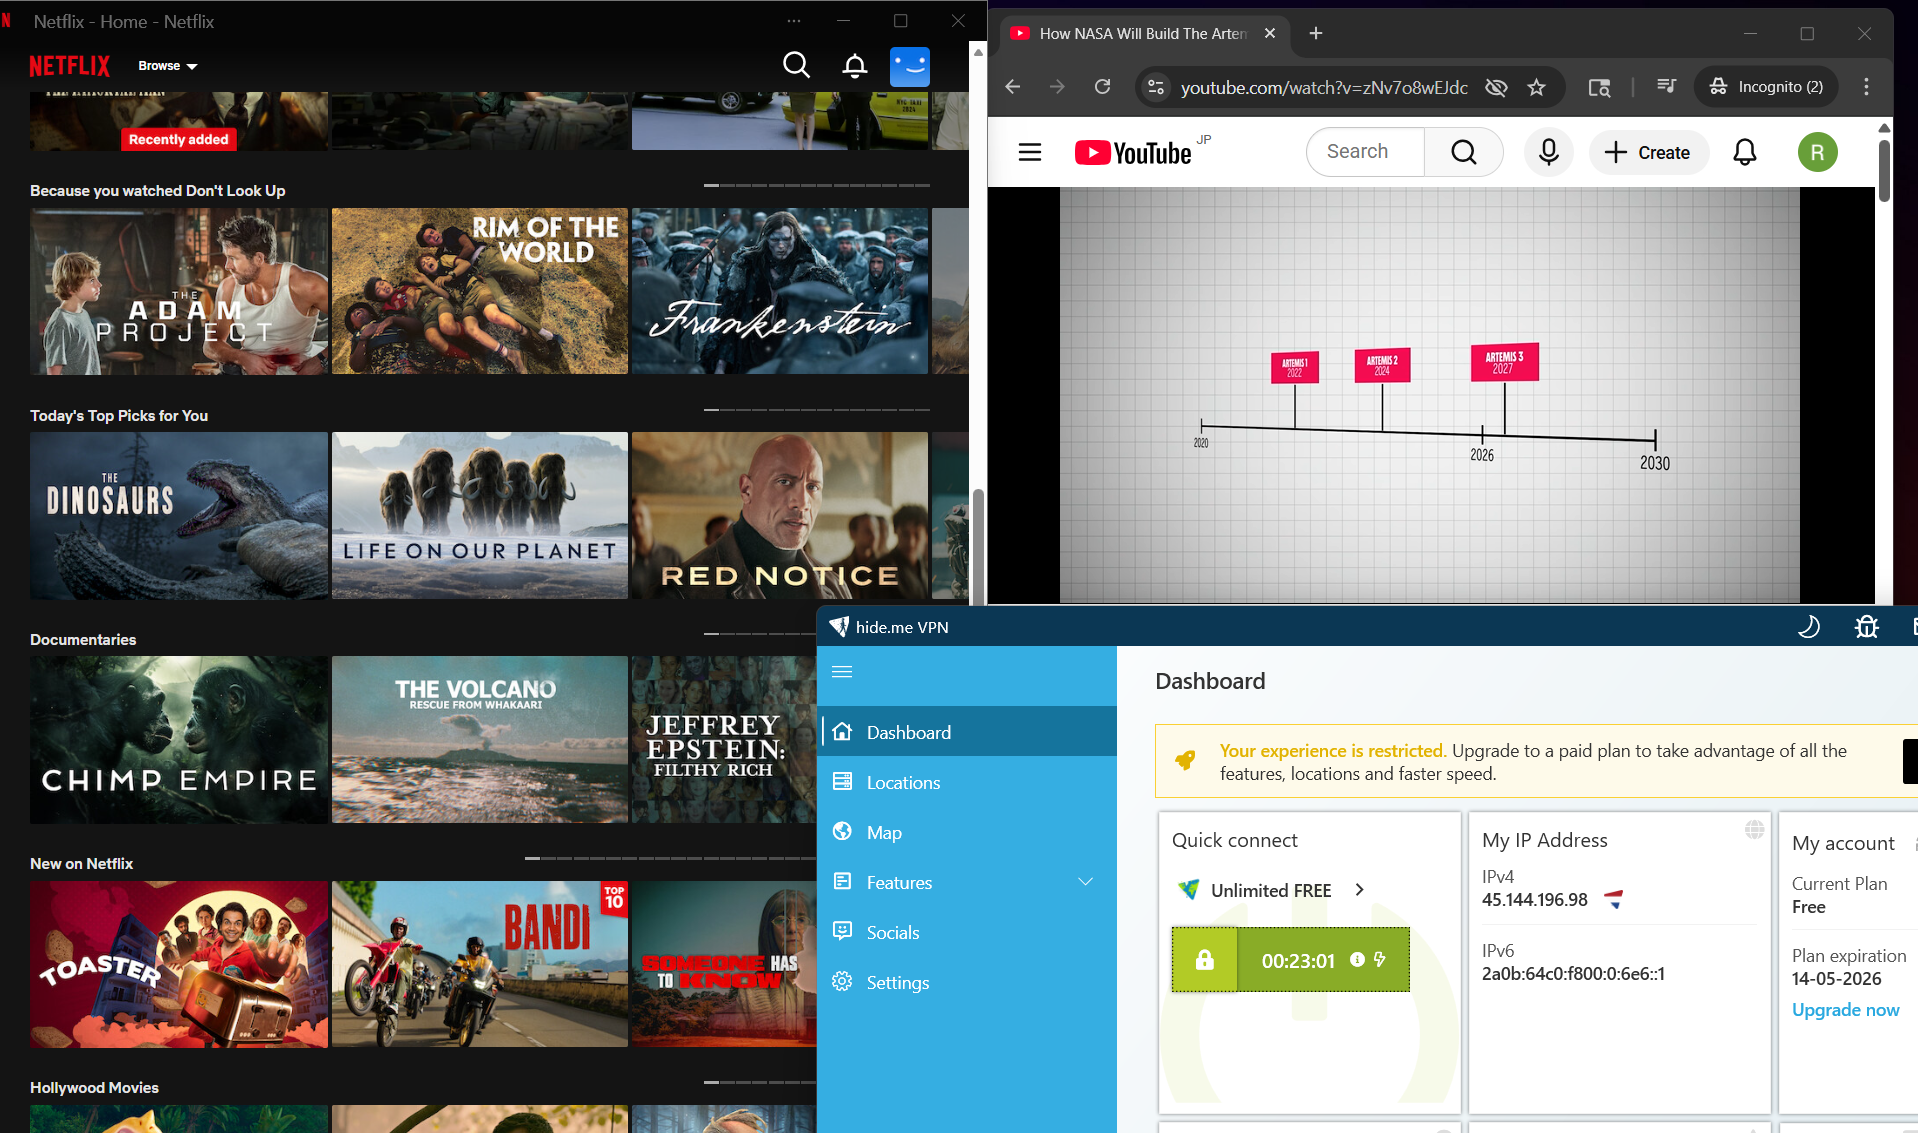Click Because you watched Don't Look Up heading
This screenshot has width=1918, height=1133.
pyautogui.click(x=157, y=190)
